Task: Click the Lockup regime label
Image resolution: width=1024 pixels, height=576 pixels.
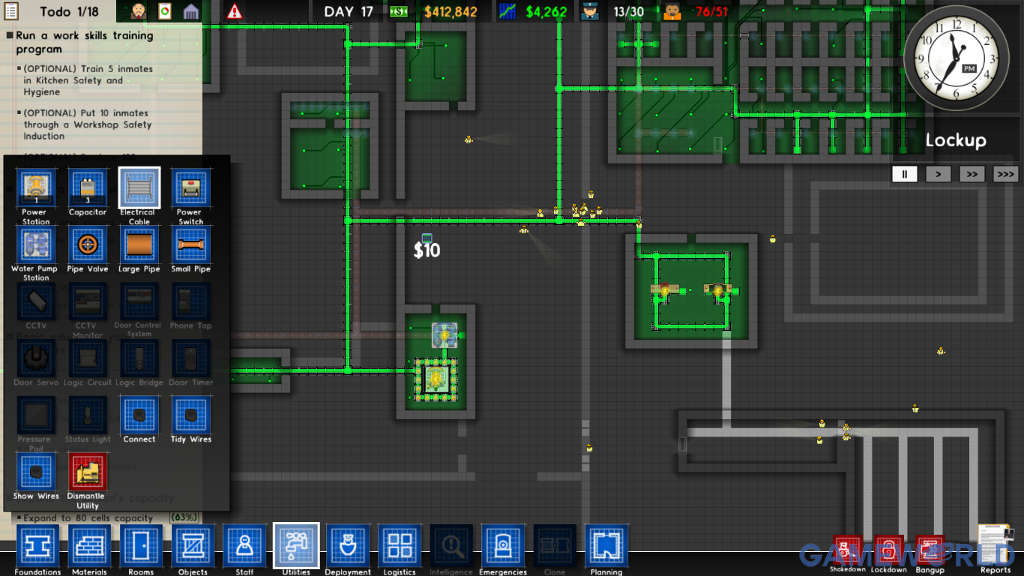Action: pyautogui.click(x=955, y=140)
